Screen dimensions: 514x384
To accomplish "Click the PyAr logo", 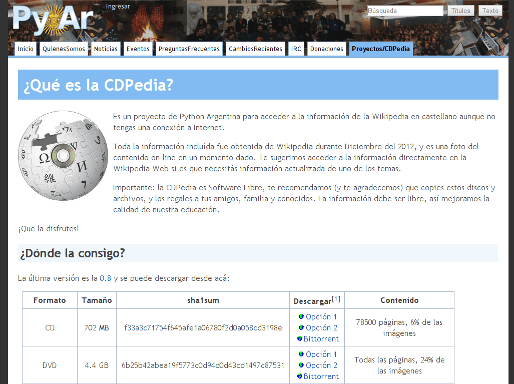I will click(53, 19).
